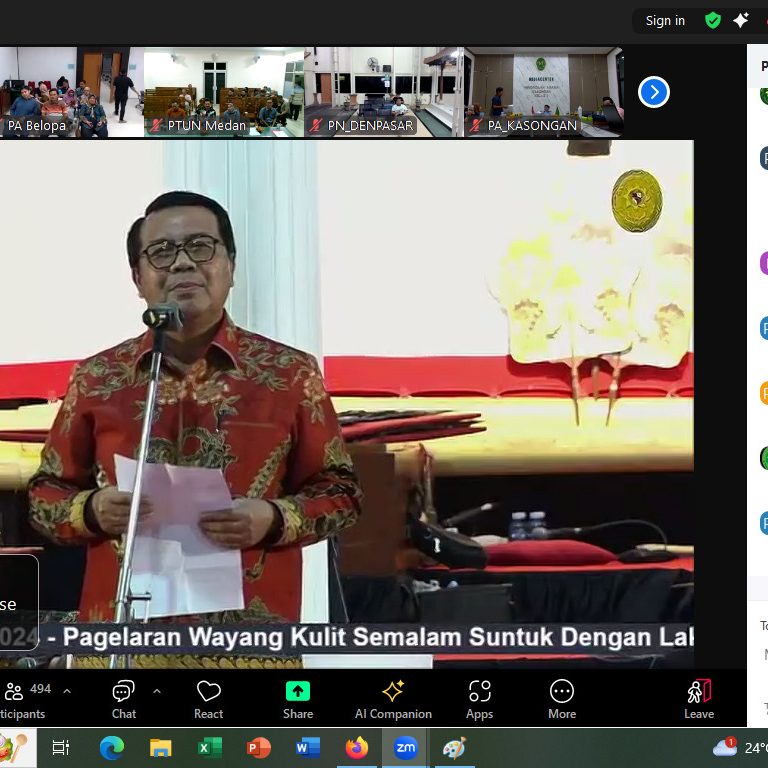This screenshot has height=768, width=768.
Task: Leave the meeting
Action: 698,698
